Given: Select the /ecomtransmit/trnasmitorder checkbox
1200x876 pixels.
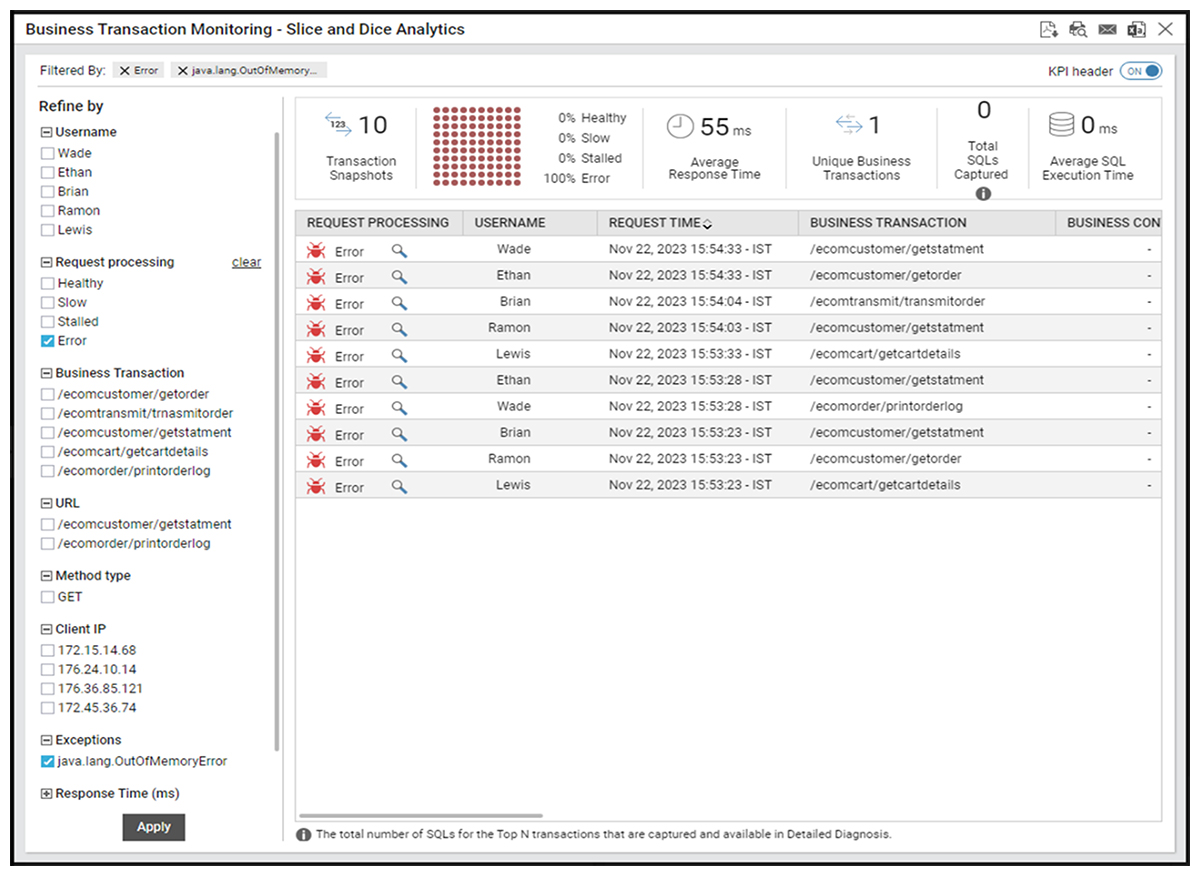Looking at the screenshot, I should pos(47,414).
